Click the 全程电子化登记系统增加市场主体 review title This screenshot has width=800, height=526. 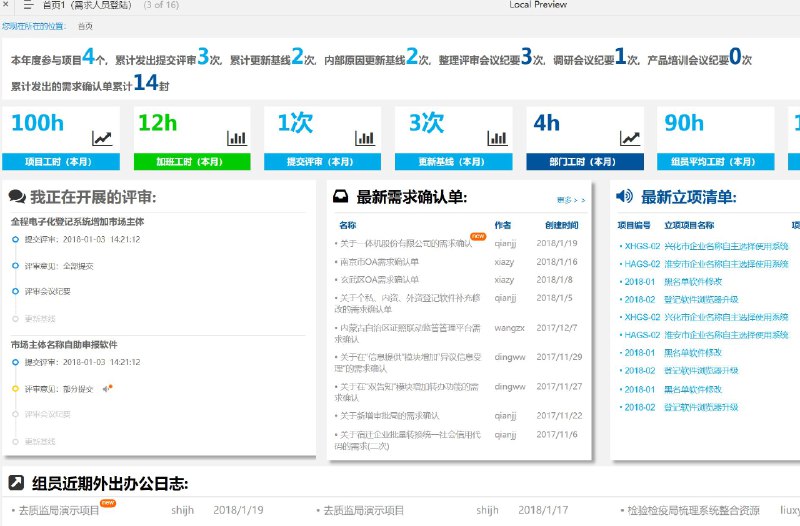point(78,221)
